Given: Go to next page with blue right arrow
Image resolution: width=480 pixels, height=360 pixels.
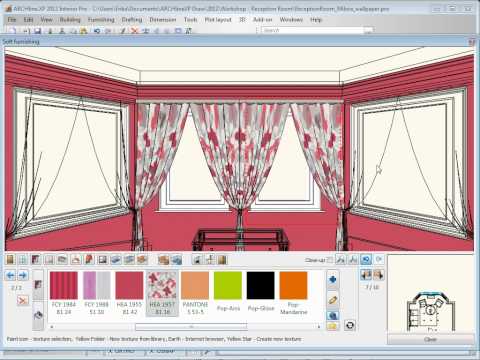Looking at the screenshot, I should (23, 275).
